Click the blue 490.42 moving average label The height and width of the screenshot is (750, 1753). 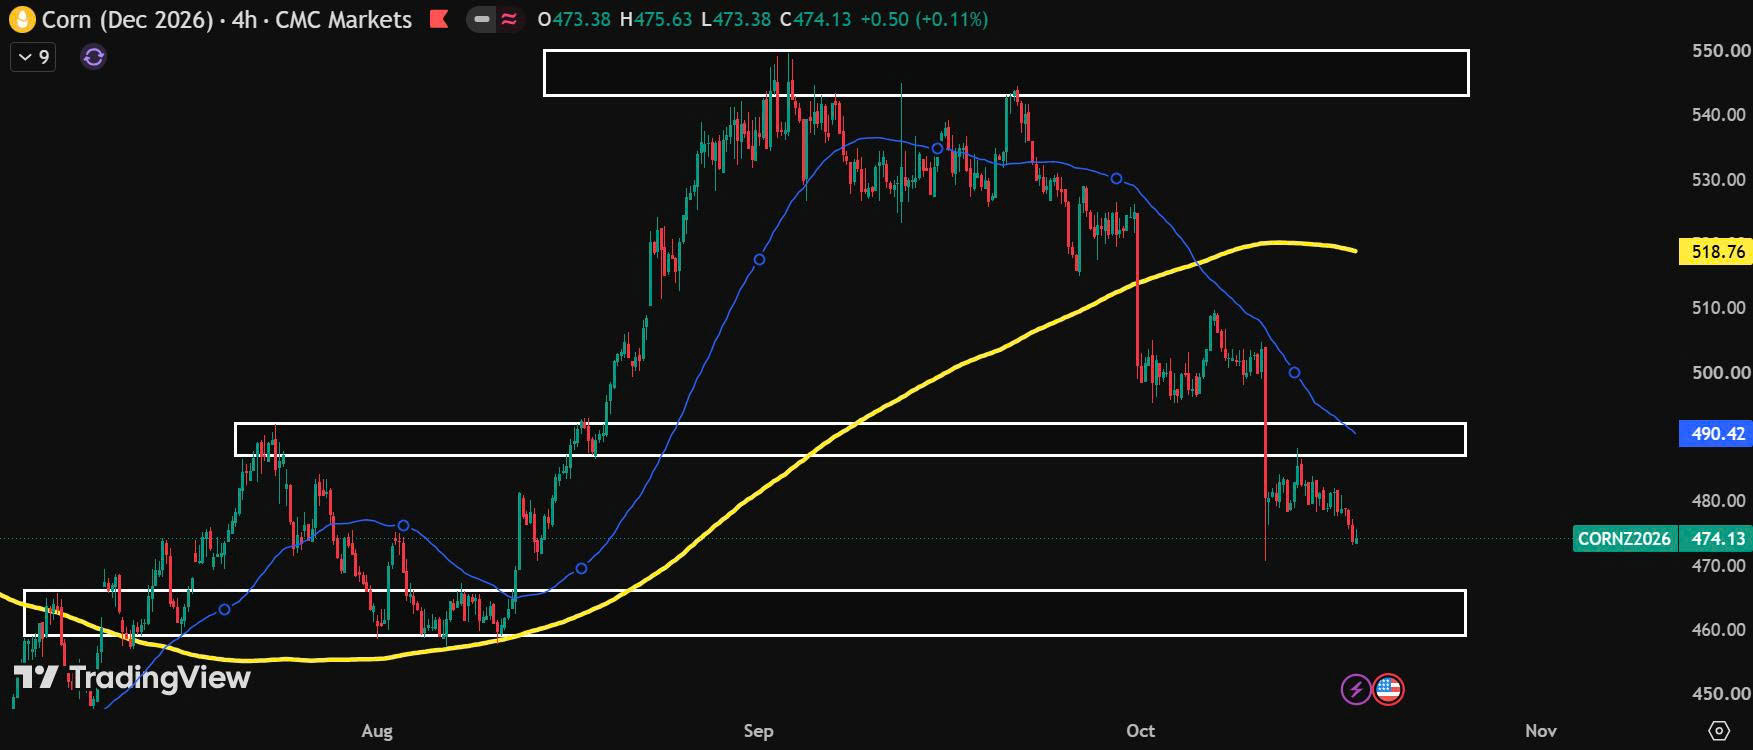pos(1716,433)
